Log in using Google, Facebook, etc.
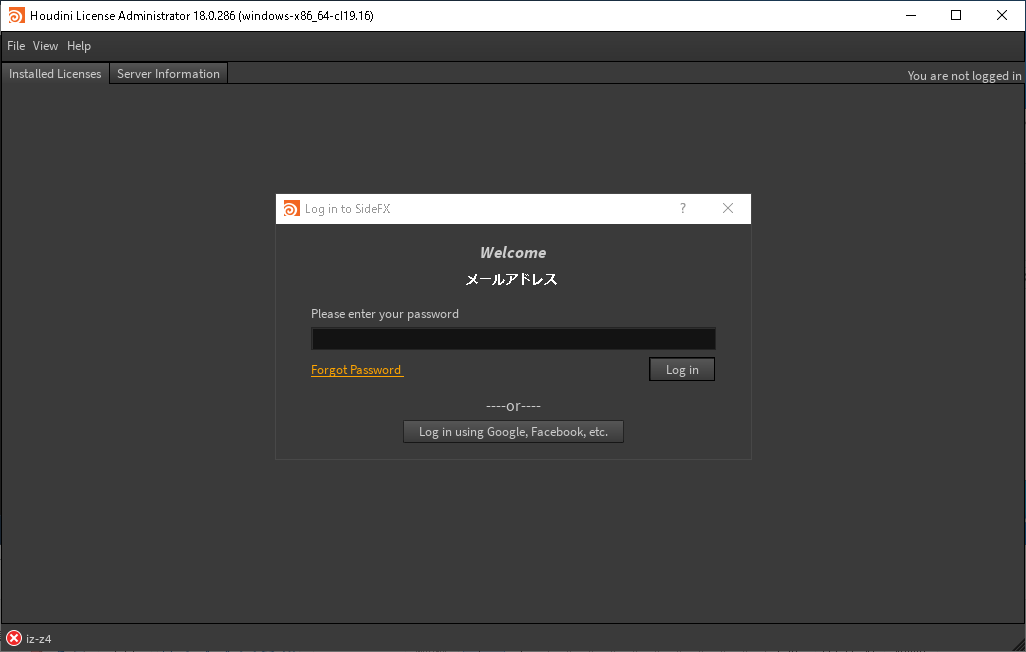1026x652 pixels. [x=513, y=431]
